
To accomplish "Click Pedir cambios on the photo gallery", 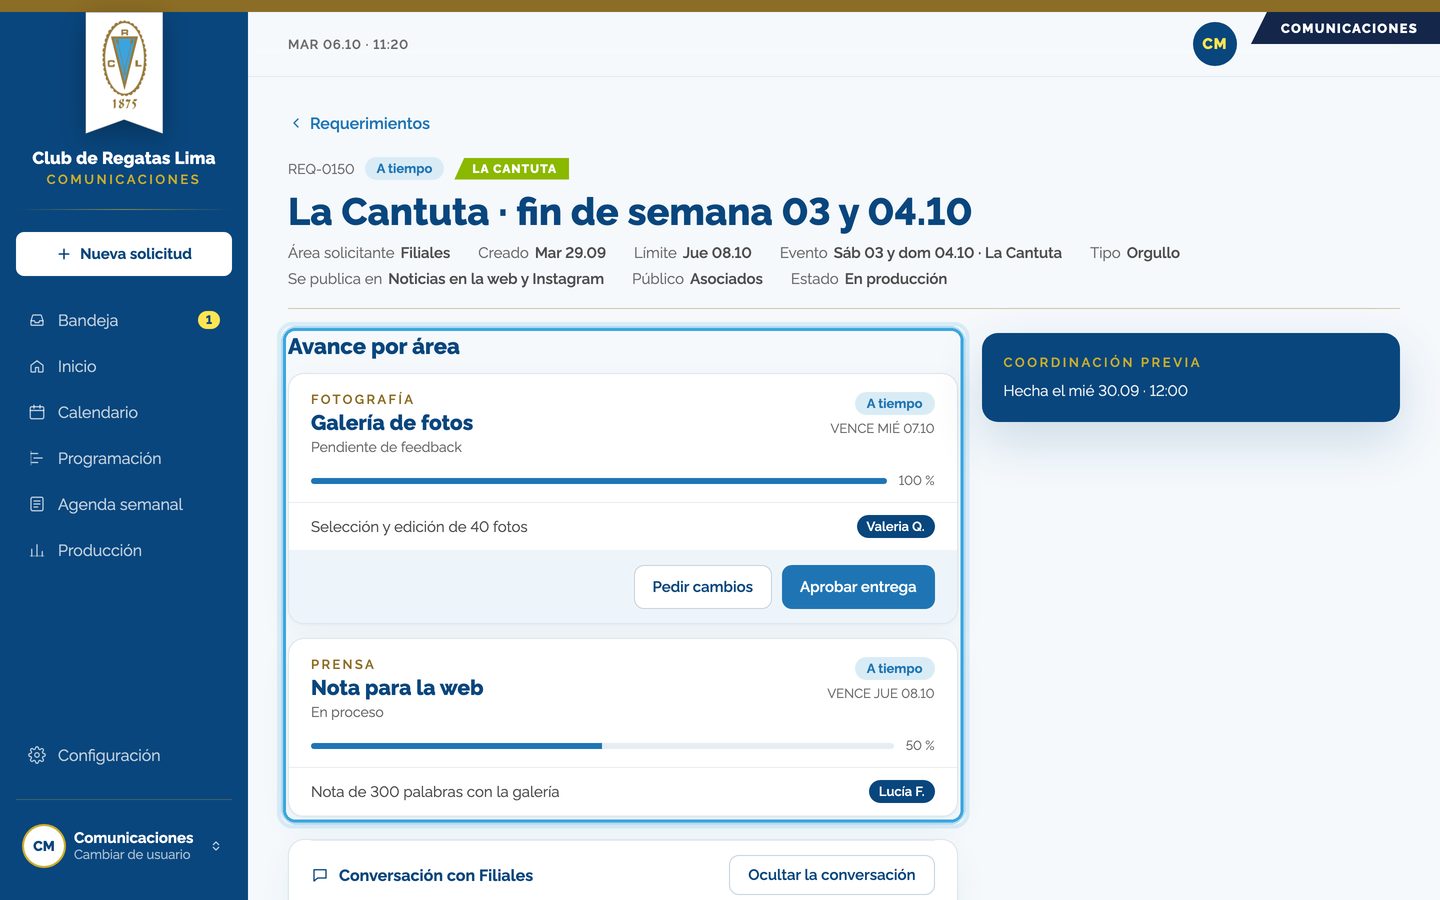I will (x=703, y=587).
